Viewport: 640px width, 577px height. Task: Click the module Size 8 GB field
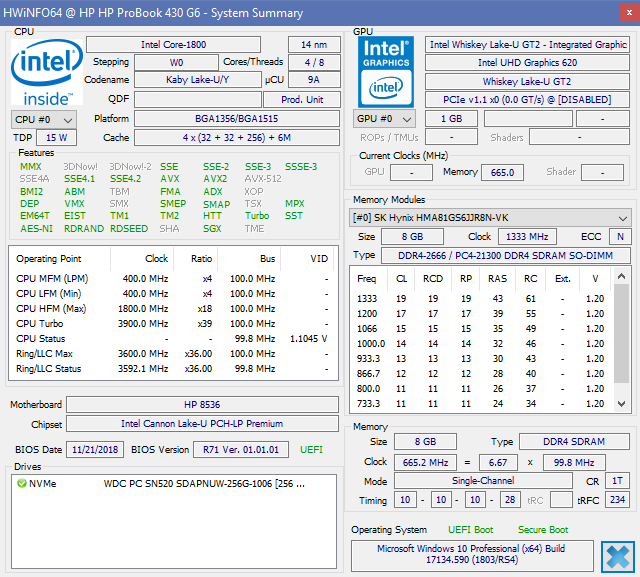click(412, 237)
